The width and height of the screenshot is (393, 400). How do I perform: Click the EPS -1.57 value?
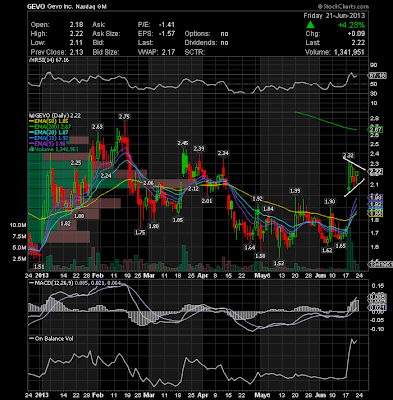coord(167,34)
